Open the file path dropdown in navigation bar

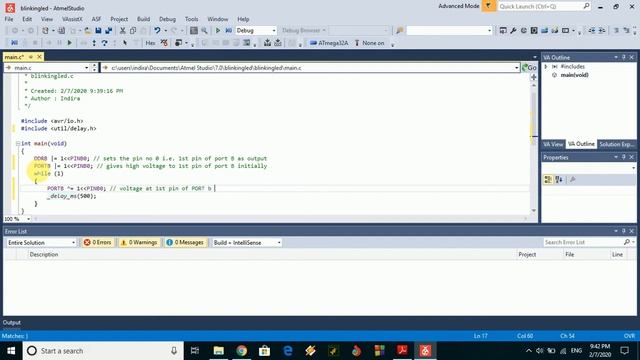[516, 68]
